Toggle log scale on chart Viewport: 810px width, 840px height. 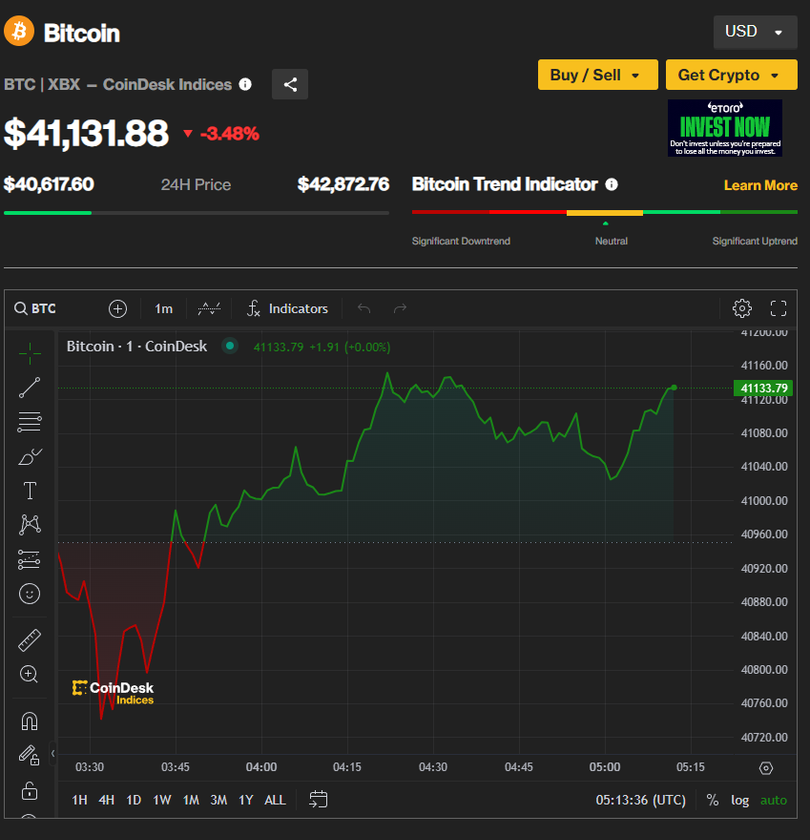pyautogui.click(x=740, y=800)
